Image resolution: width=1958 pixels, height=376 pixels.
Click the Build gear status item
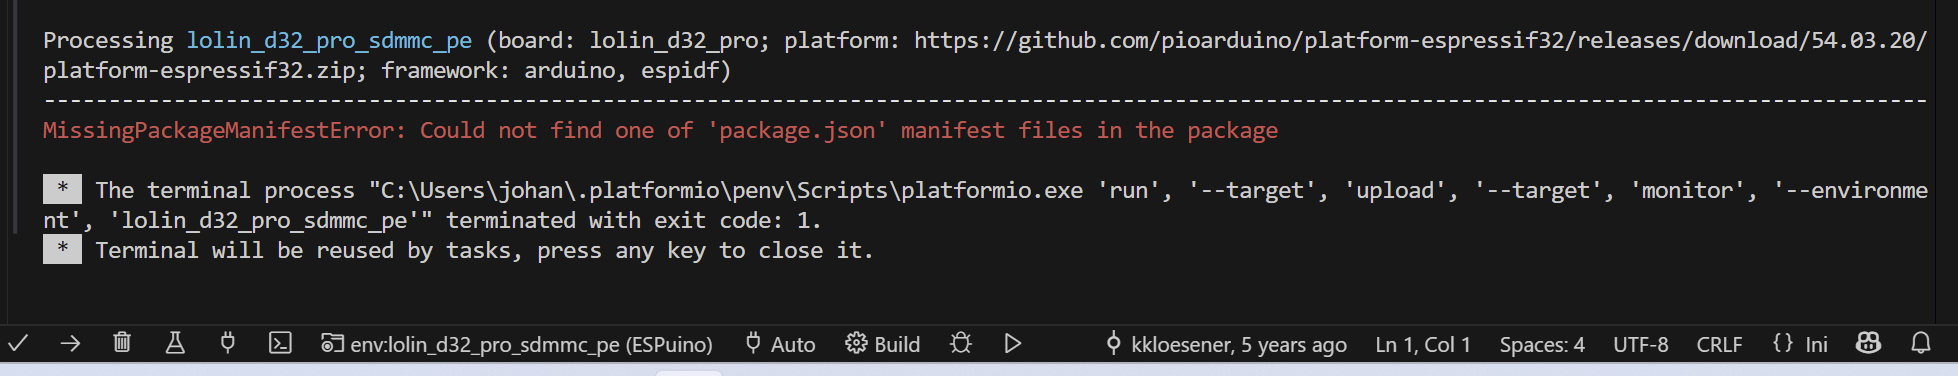point(882,344)
